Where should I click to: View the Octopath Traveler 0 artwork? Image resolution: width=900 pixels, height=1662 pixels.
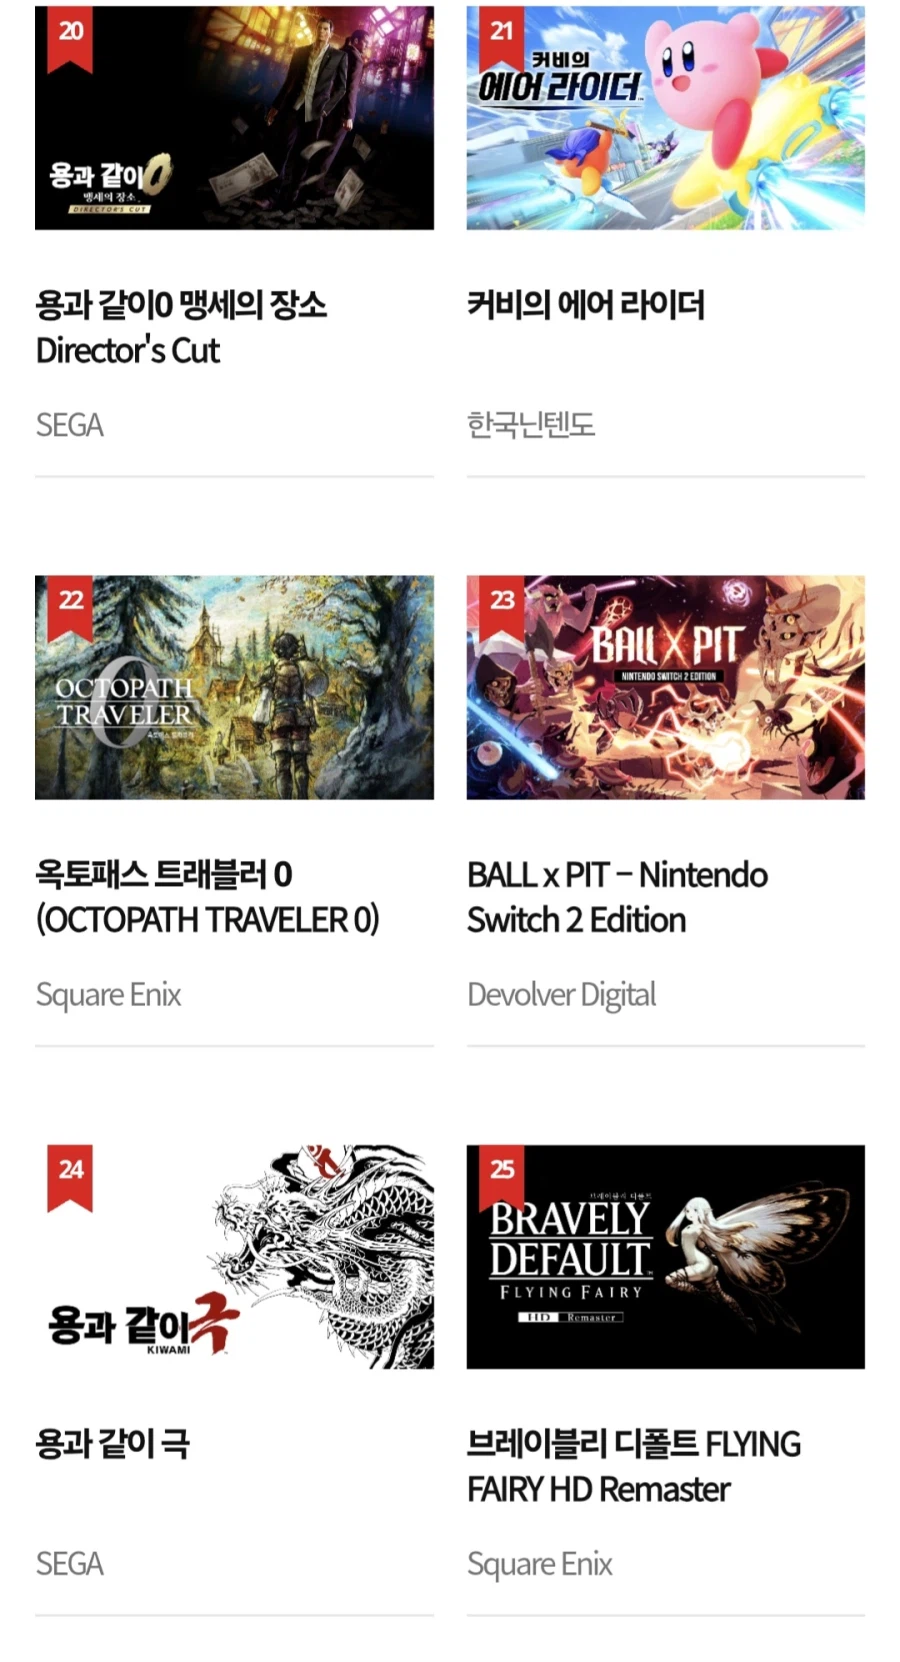[234, 687]
